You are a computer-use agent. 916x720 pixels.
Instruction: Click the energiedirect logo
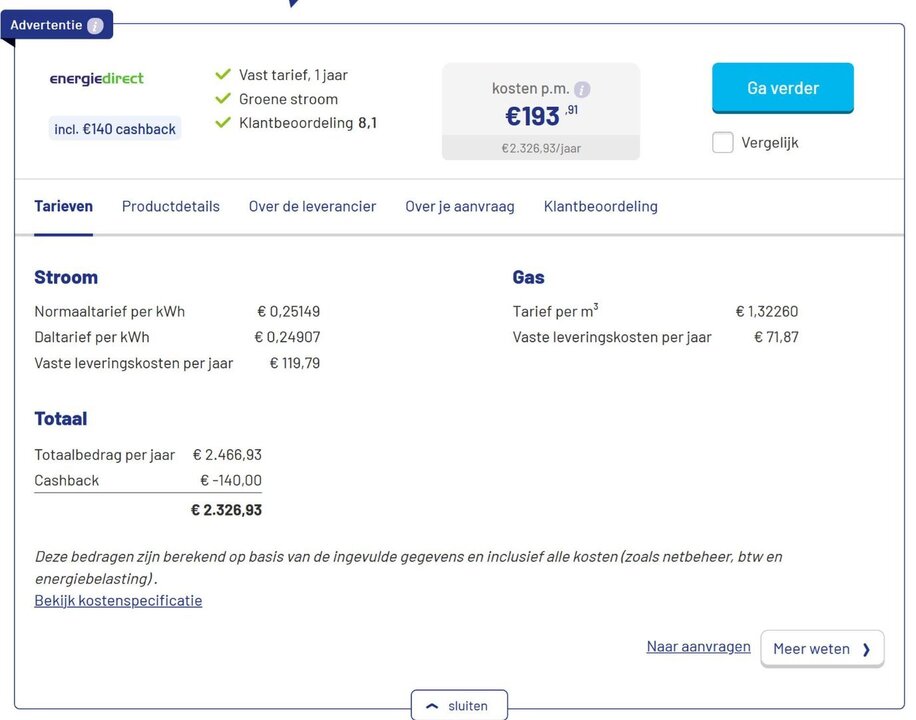pos(96,78)
